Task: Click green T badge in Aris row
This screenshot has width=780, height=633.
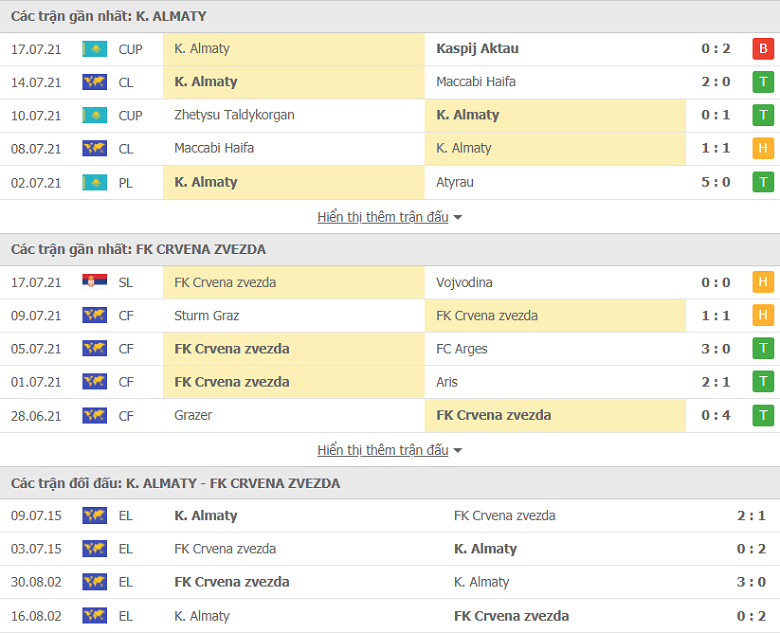Action: 763,382
